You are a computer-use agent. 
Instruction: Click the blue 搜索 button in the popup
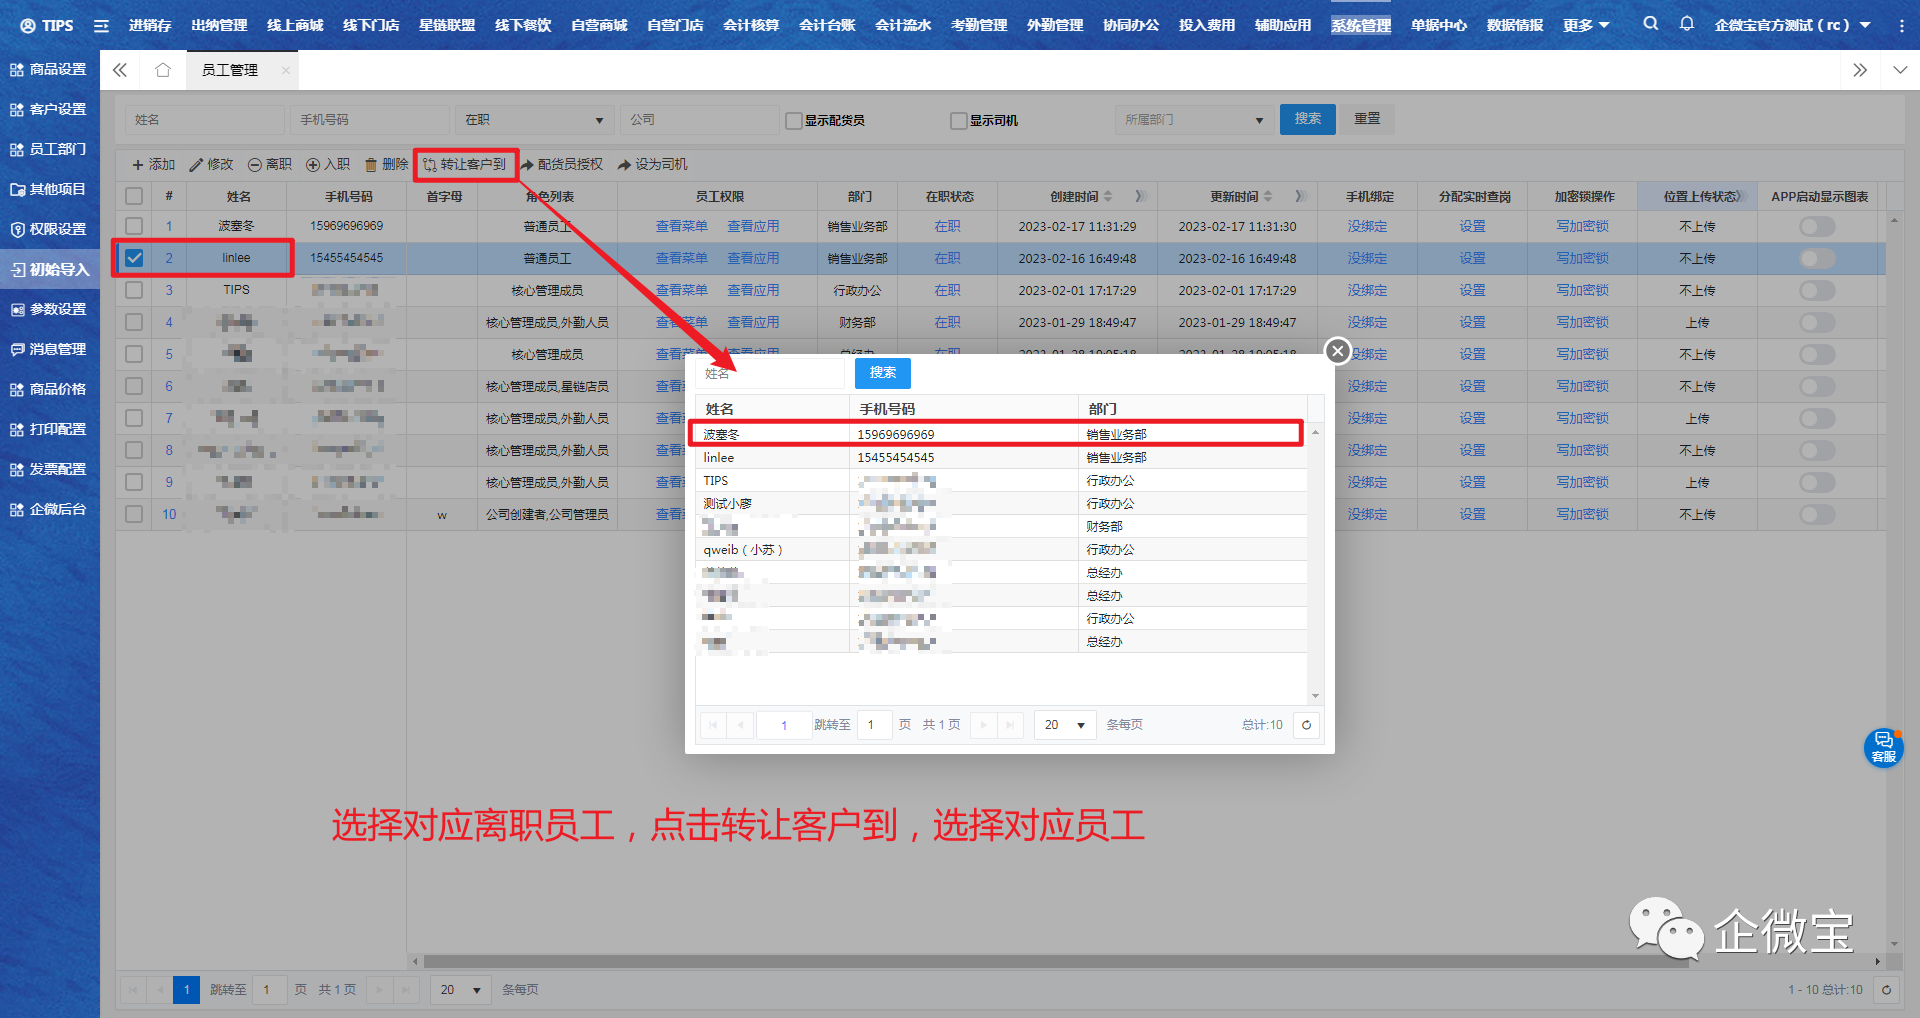[x=882, y=373]
